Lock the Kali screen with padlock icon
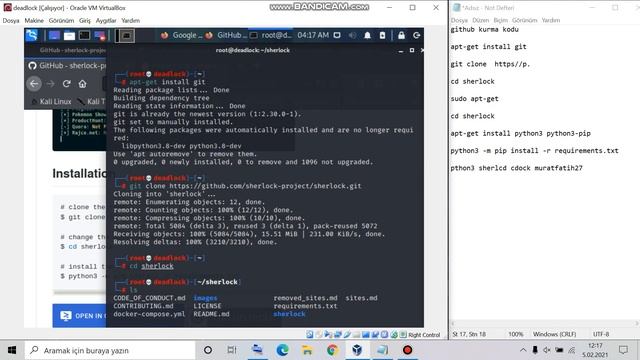 (x=402, y=35)
